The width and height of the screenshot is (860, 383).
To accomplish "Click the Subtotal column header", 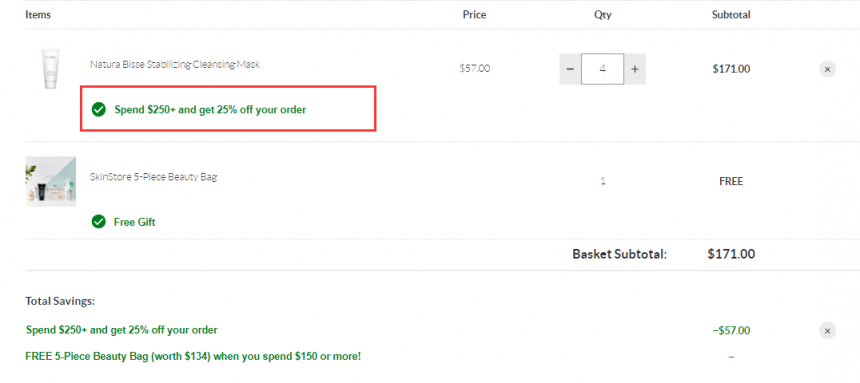I will click(x=731, y=15).
